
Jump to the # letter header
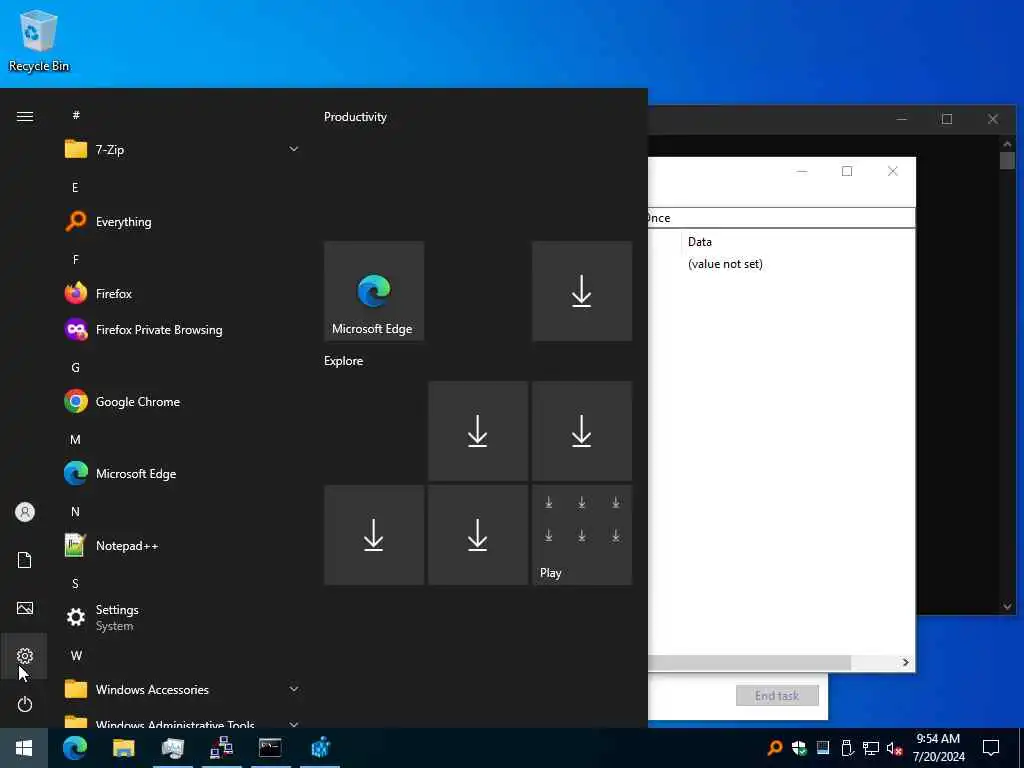[x=76, y=115]
